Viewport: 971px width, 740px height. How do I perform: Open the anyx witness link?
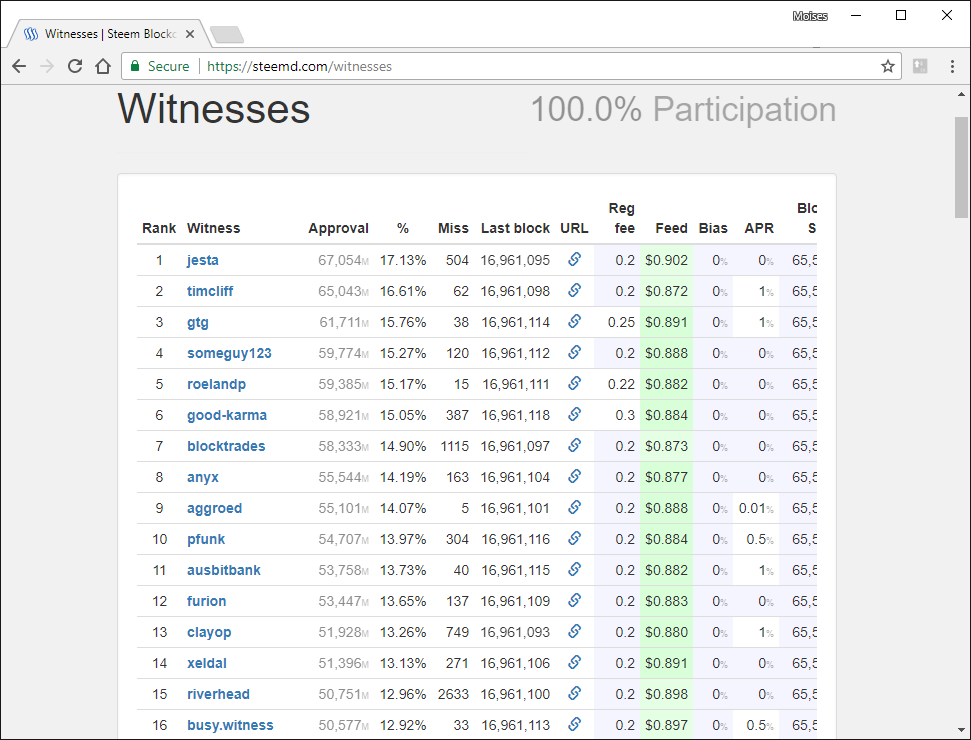[x=202, y=477]
